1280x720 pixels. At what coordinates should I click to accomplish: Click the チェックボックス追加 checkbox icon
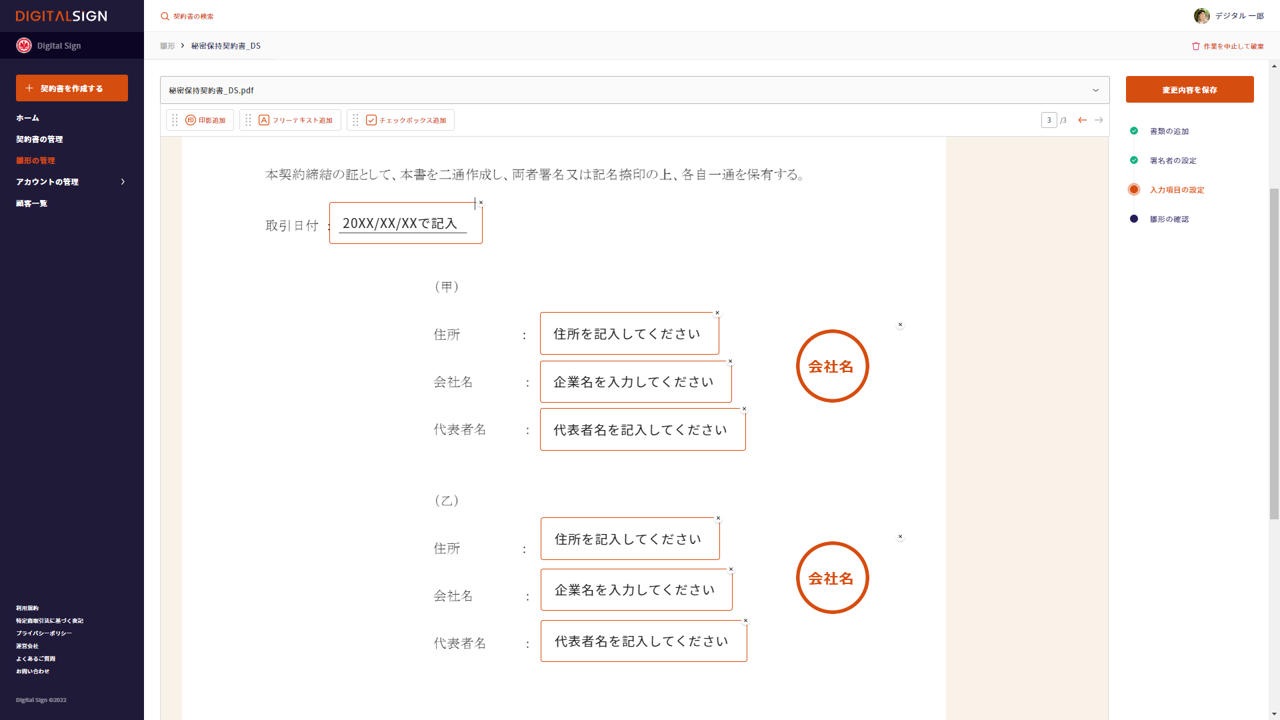pyautogui.click(x=371, y=120)
